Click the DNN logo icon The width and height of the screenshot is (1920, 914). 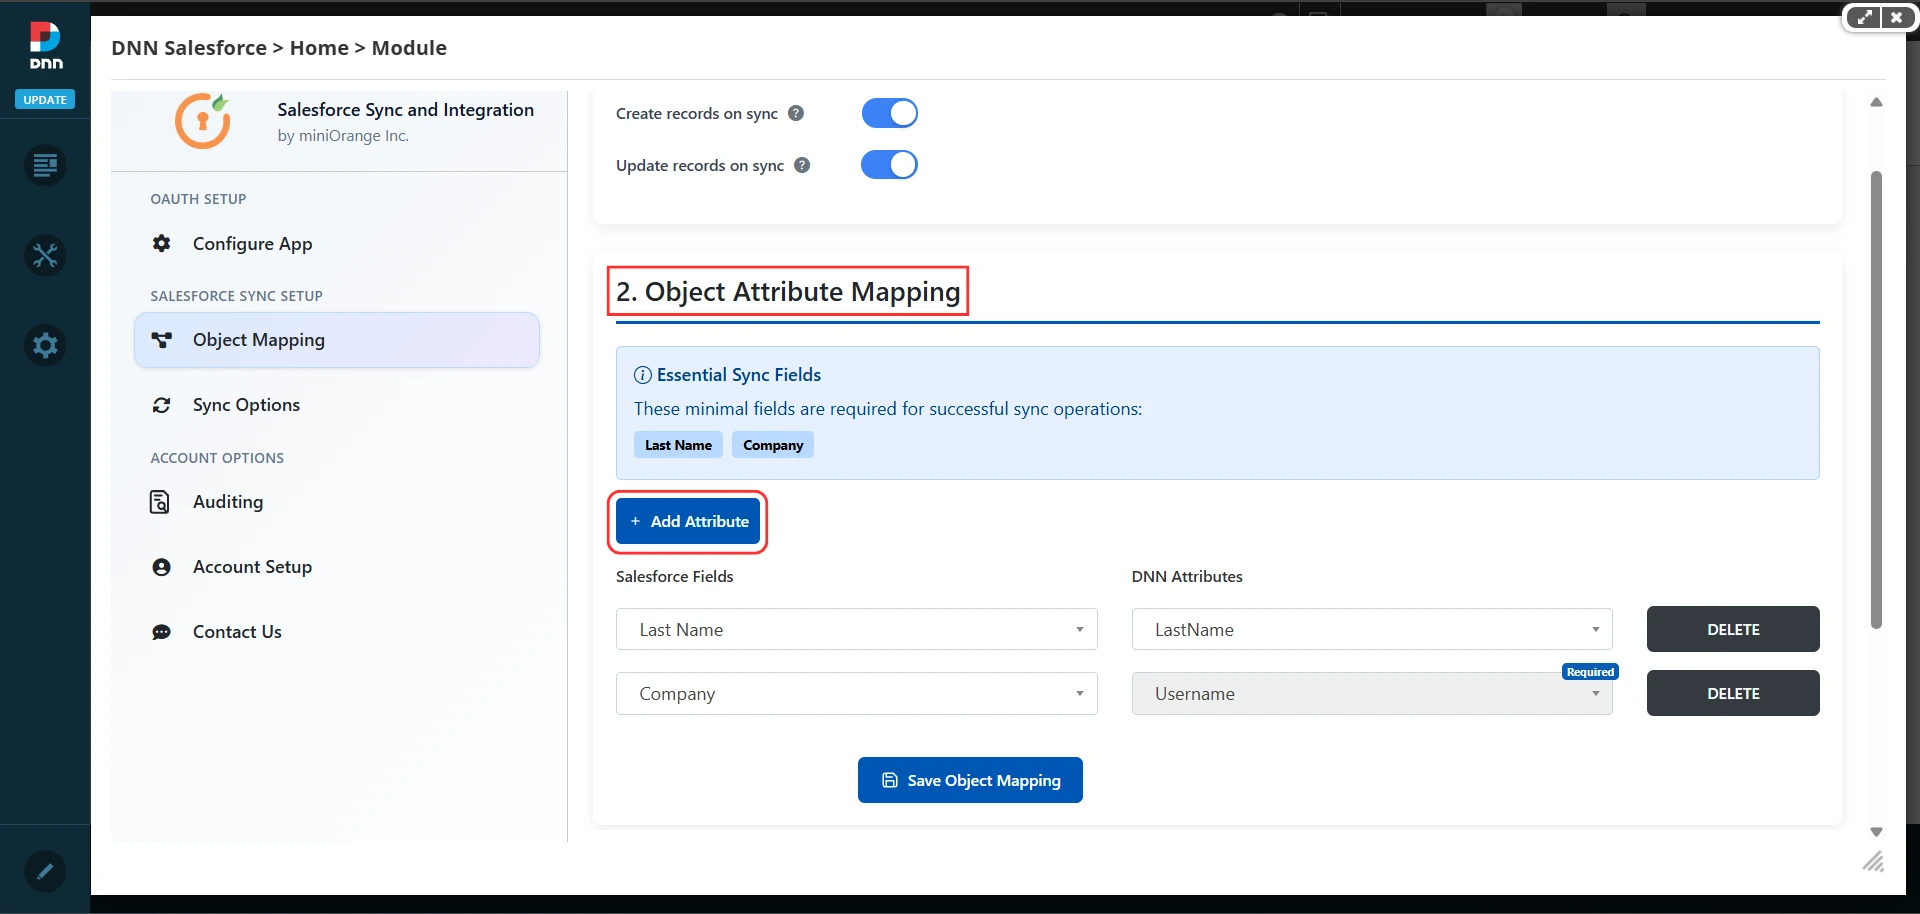(45, 46)
